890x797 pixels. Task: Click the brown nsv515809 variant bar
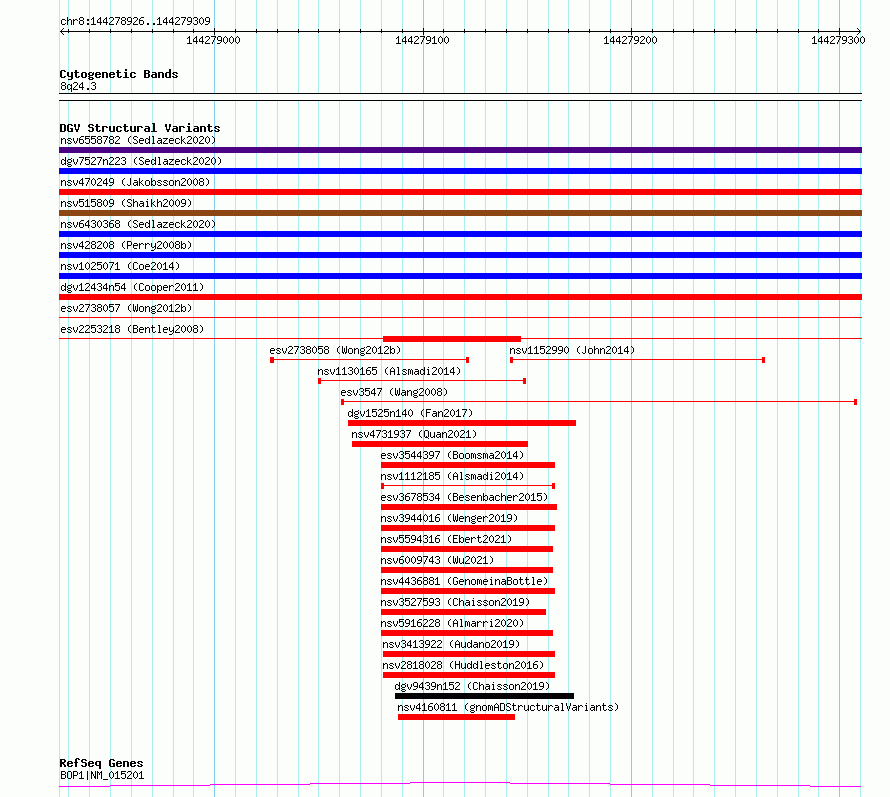click(x=460, y=213)
